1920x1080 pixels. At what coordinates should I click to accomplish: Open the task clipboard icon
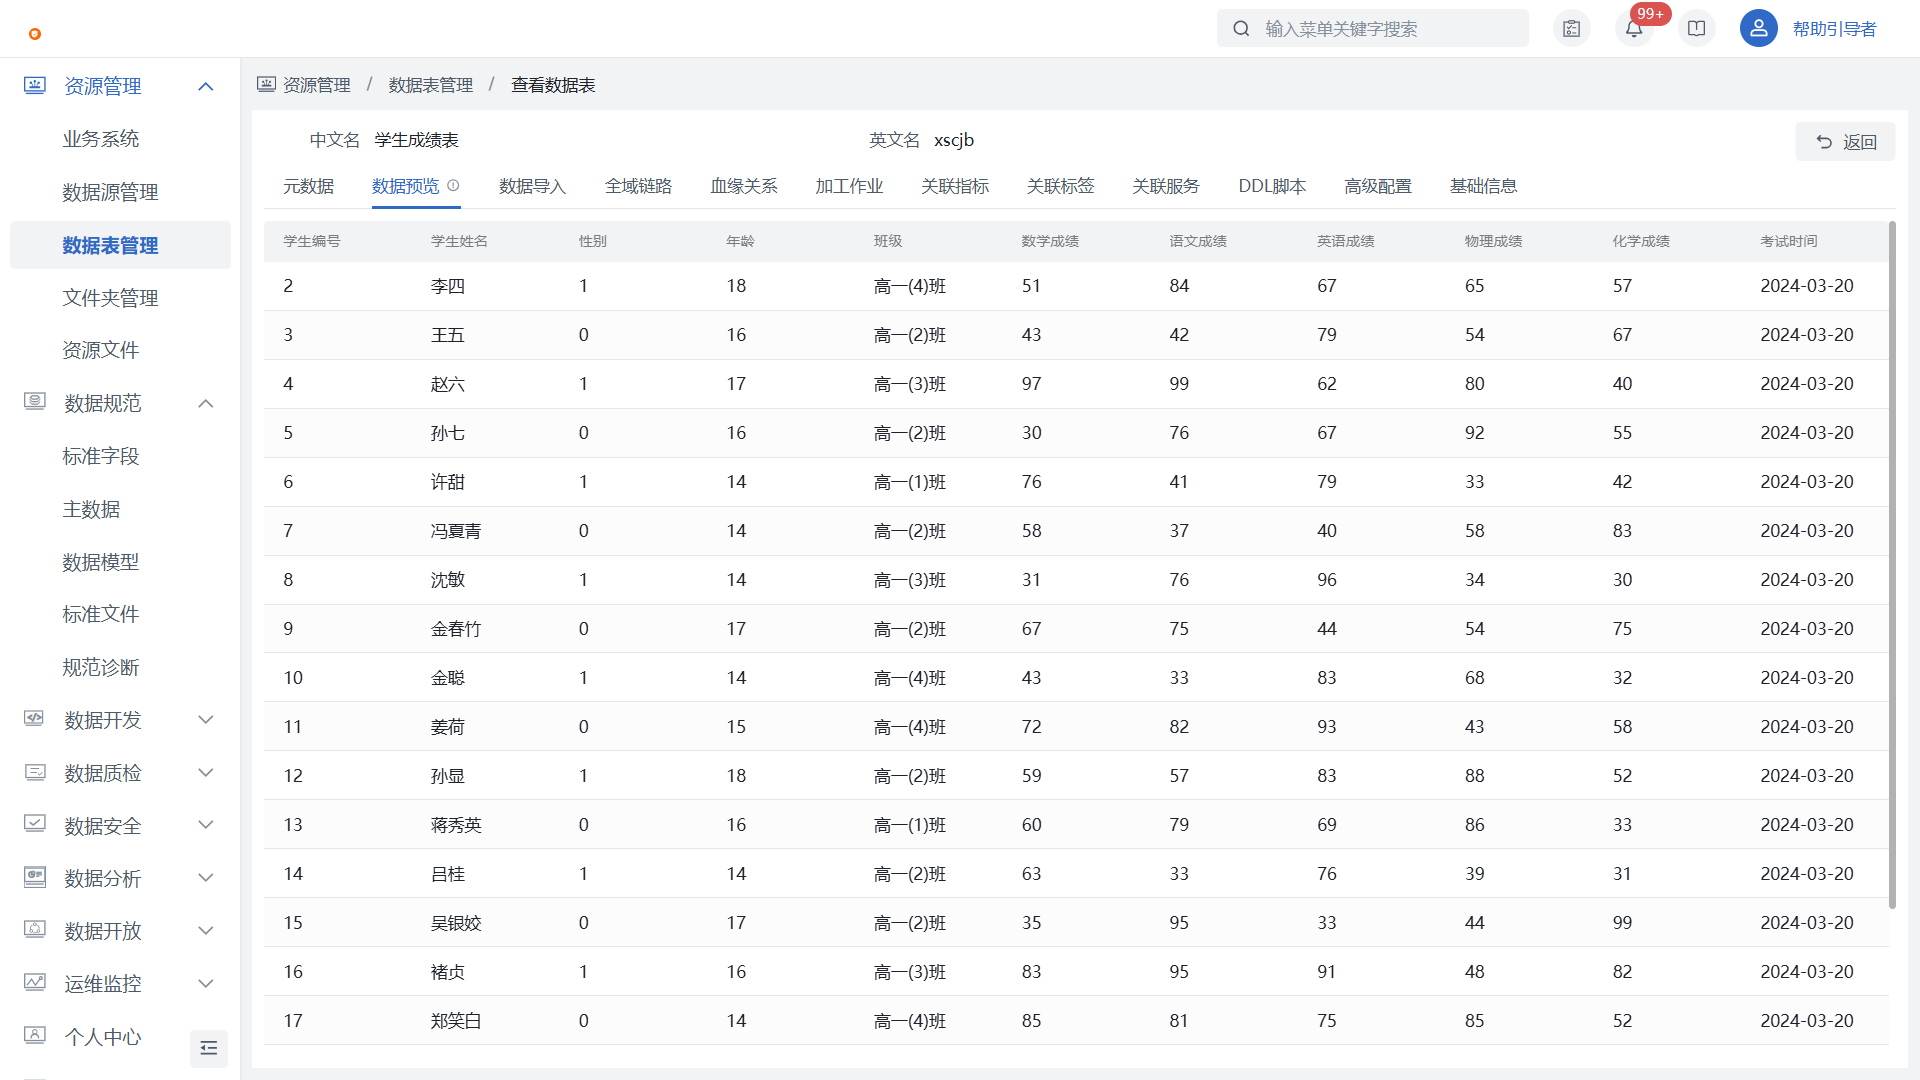(1572, 29)
